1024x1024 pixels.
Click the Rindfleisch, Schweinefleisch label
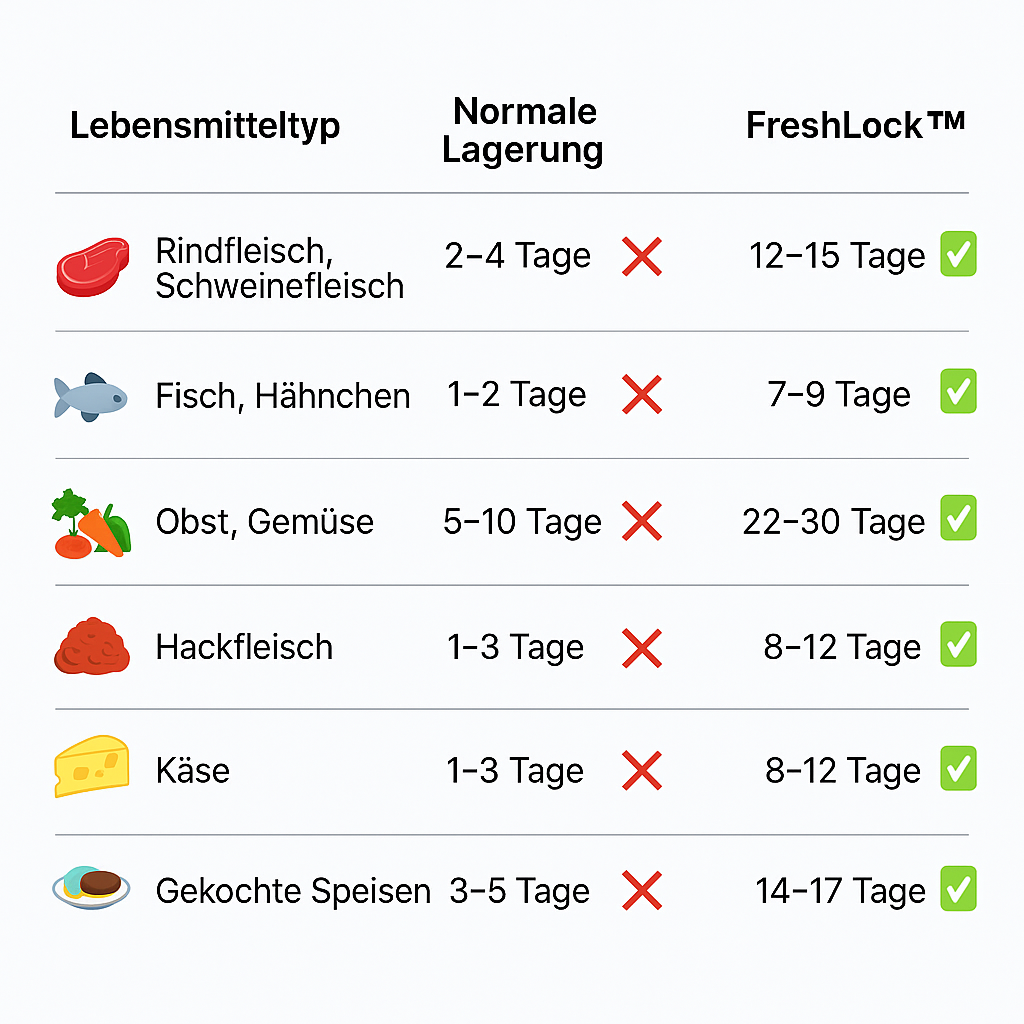279,269
